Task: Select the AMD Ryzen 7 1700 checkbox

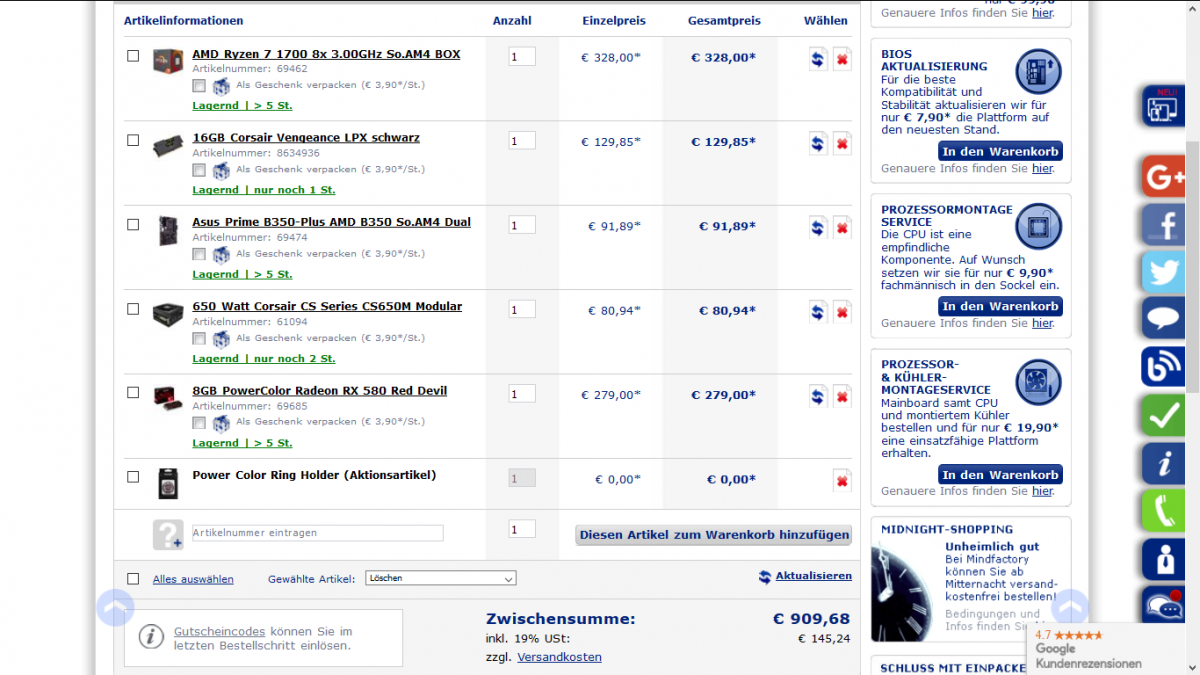Action: point(133,56)
